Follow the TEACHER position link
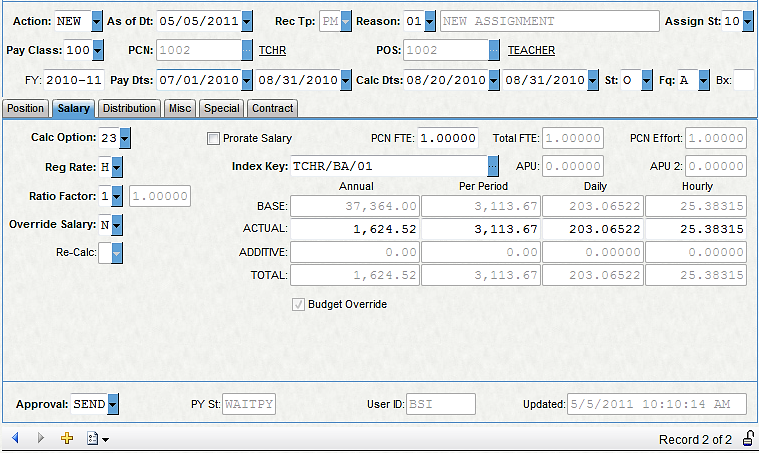 tap(531, 50)
